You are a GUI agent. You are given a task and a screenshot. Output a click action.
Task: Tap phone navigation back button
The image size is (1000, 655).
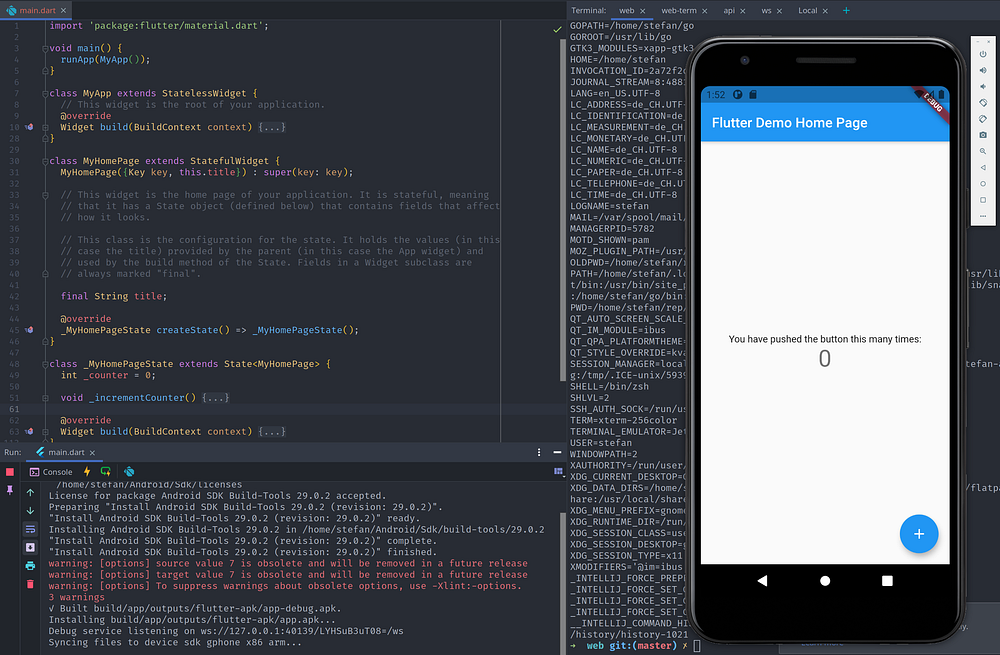coord(762,580)
